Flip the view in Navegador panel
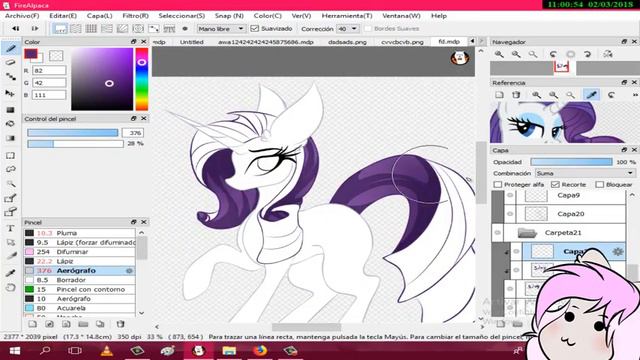 [x=608, y=54]
